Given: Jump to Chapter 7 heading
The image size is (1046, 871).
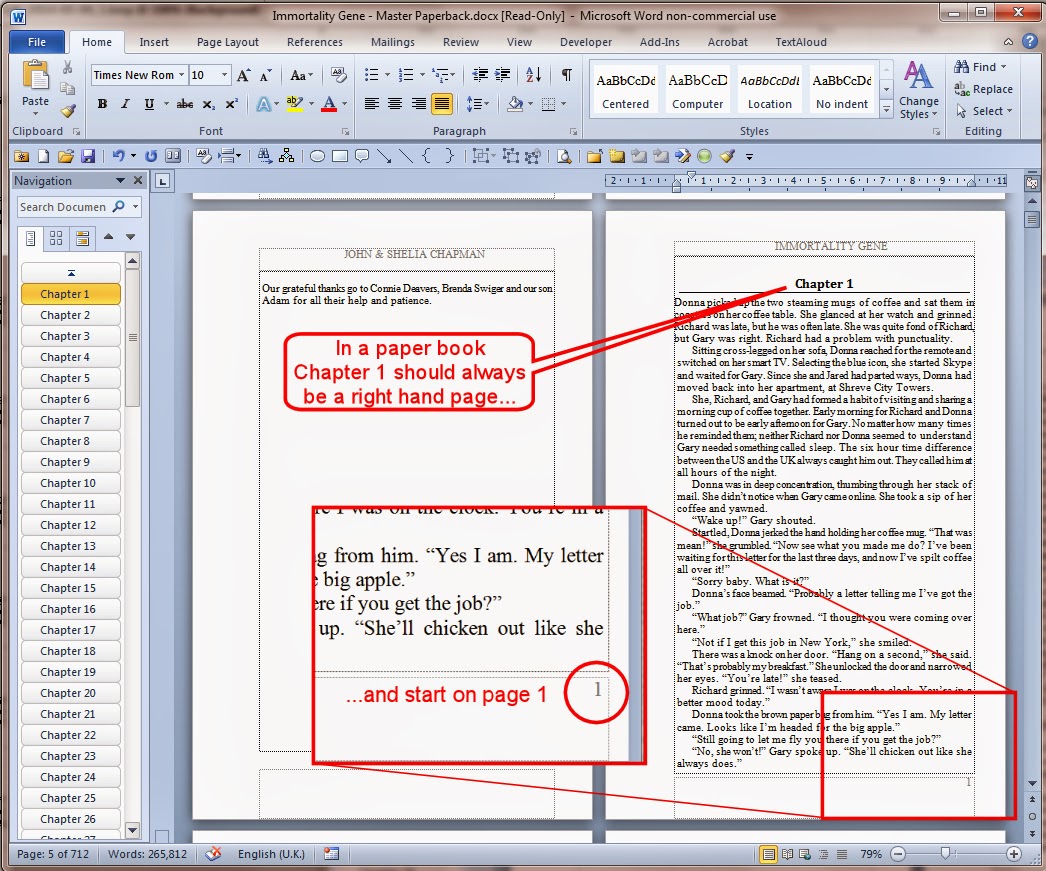Looking at the screenshot, I should coord(71,420).
